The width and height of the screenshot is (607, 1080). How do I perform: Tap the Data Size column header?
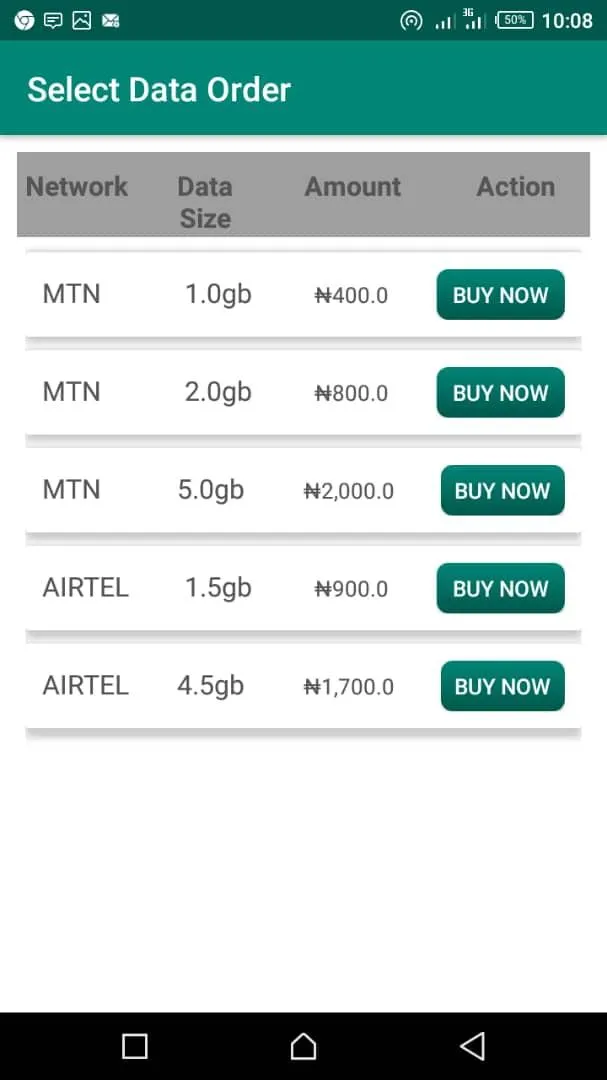click(x=205, y=202)
